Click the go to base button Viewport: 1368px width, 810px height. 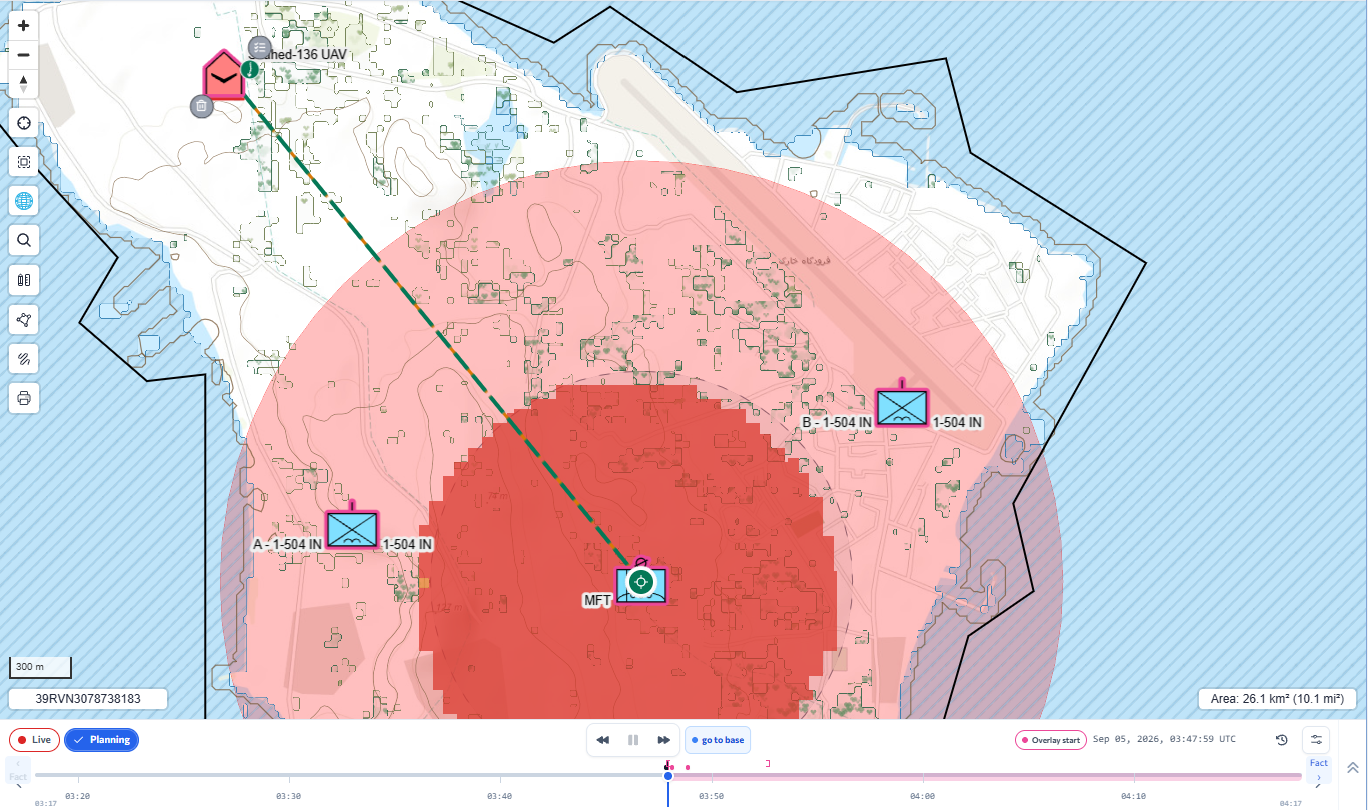click(x=718, y=740)
